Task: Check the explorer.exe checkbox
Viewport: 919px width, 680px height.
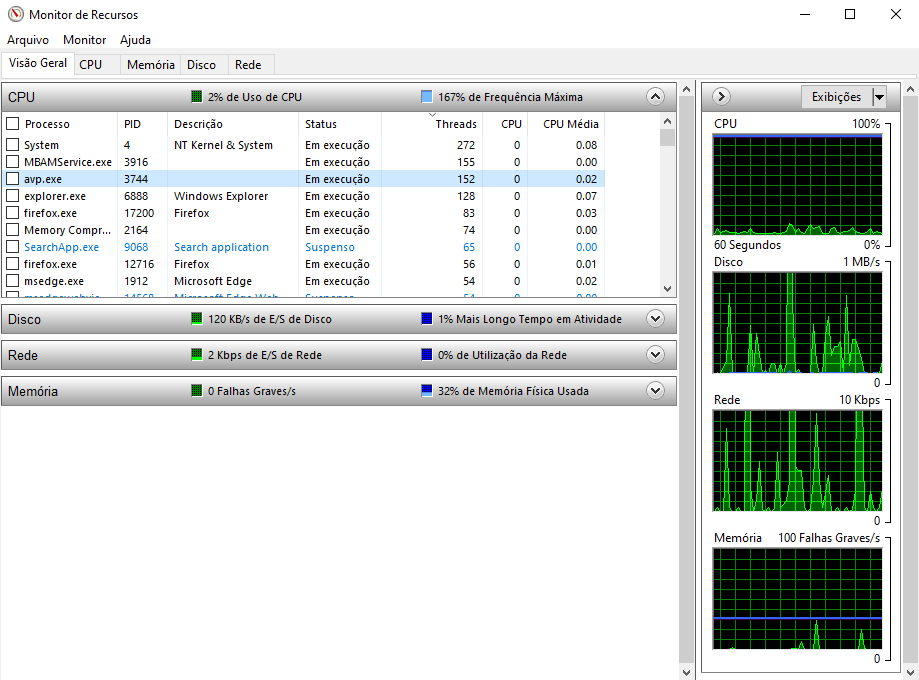Action: (x=13, y=195)
